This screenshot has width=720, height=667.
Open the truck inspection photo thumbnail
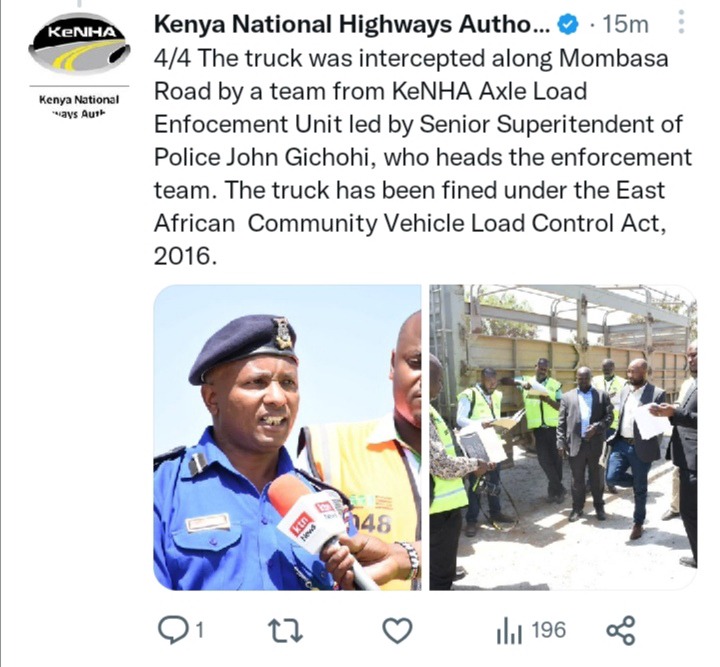coord(563,437)
